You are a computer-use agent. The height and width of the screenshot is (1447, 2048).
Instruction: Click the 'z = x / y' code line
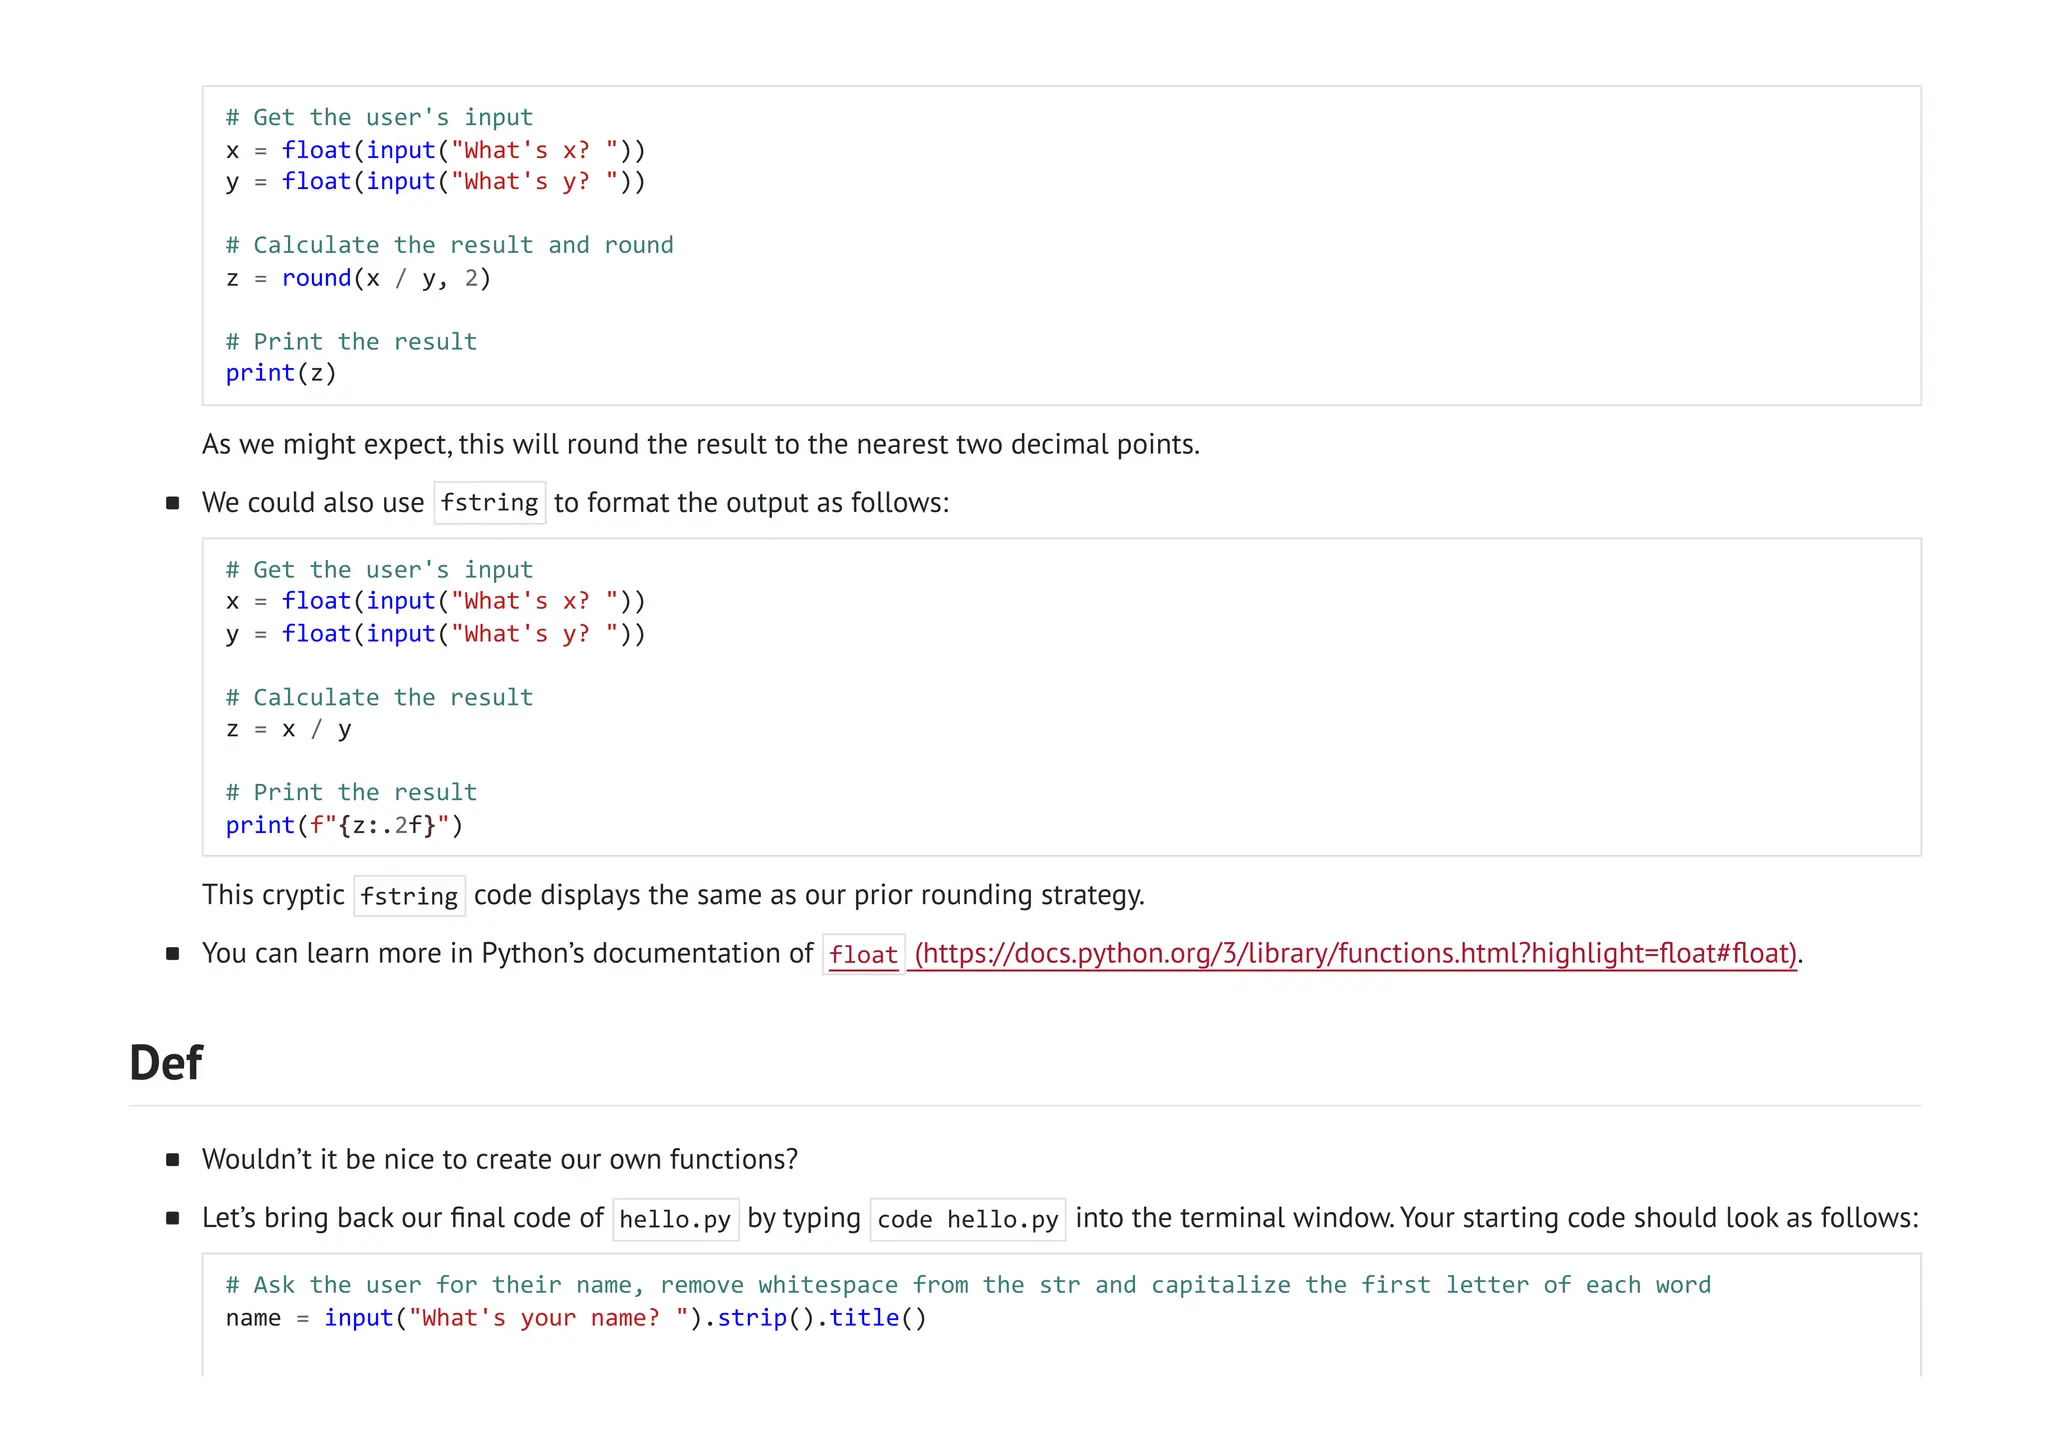tap(288, 729)
